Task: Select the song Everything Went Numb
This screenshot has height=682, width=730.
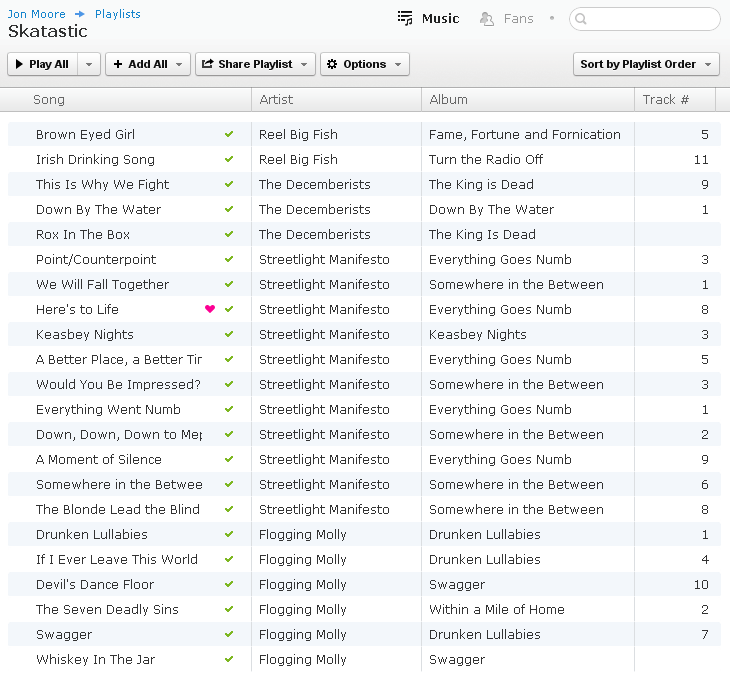Action: tap(108, 410)
